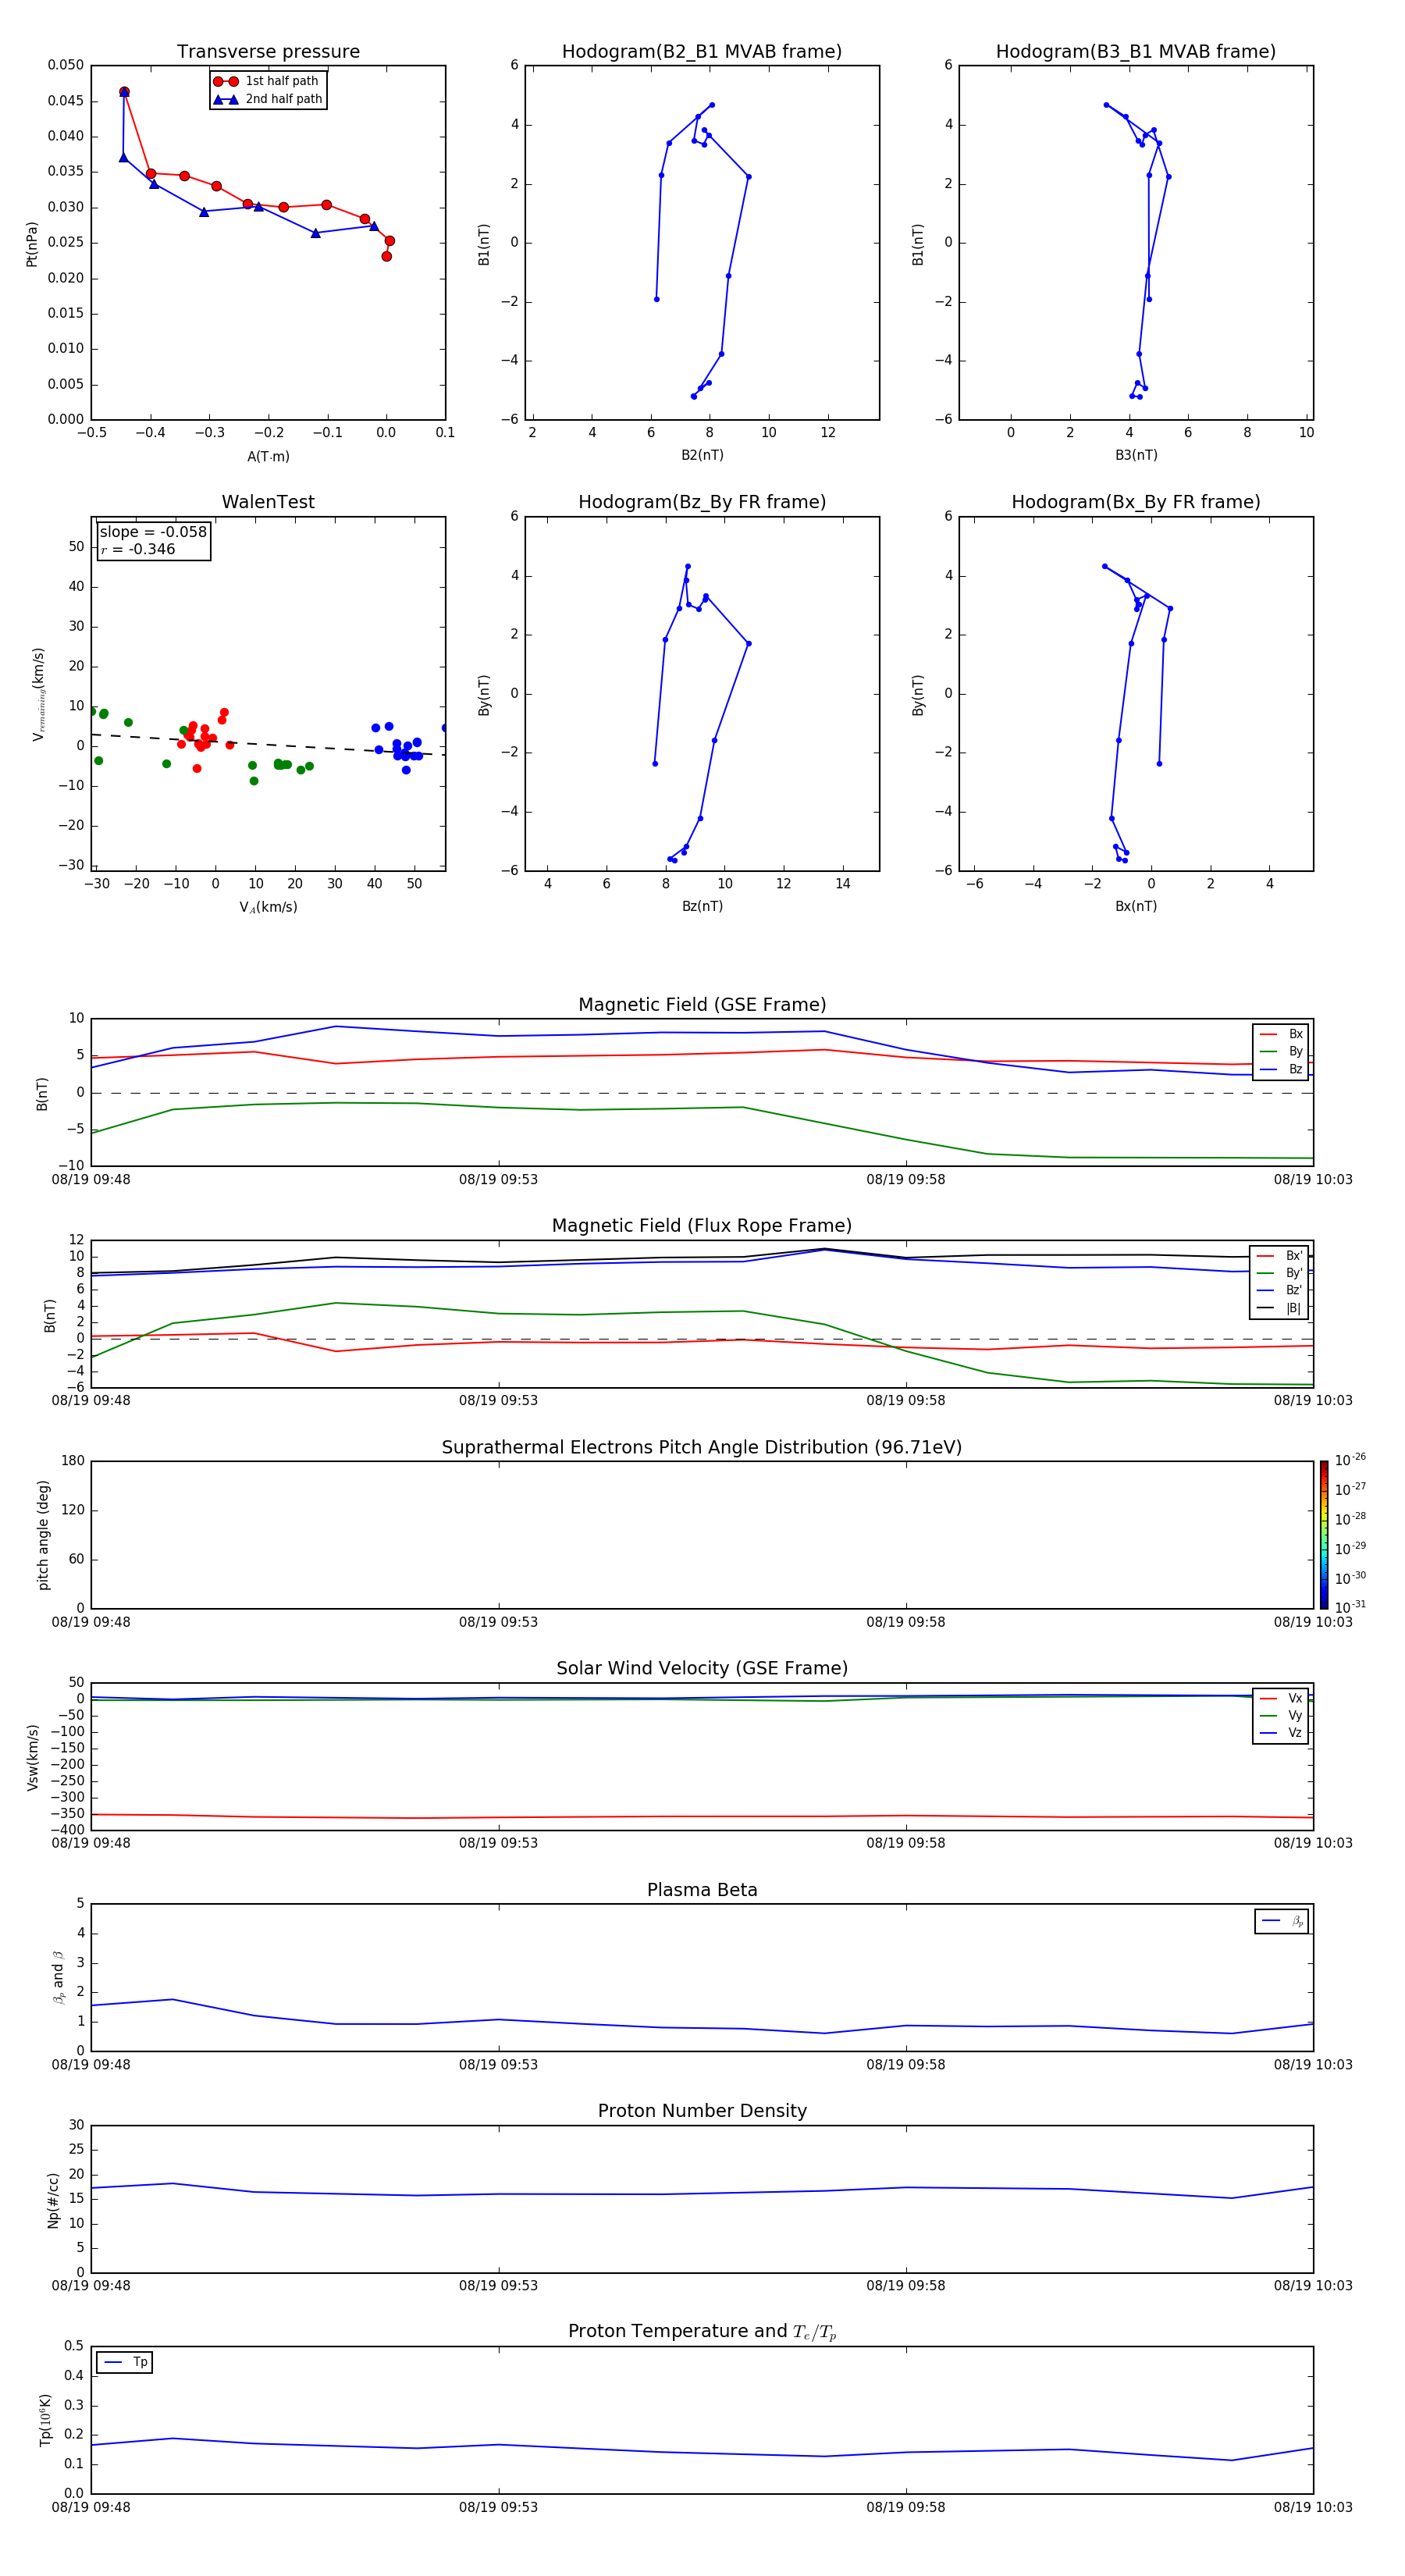Click the "B3(nT)" x-axis label
The height and width of the screenshot is (2576, 1405).
click(1136, 455)
